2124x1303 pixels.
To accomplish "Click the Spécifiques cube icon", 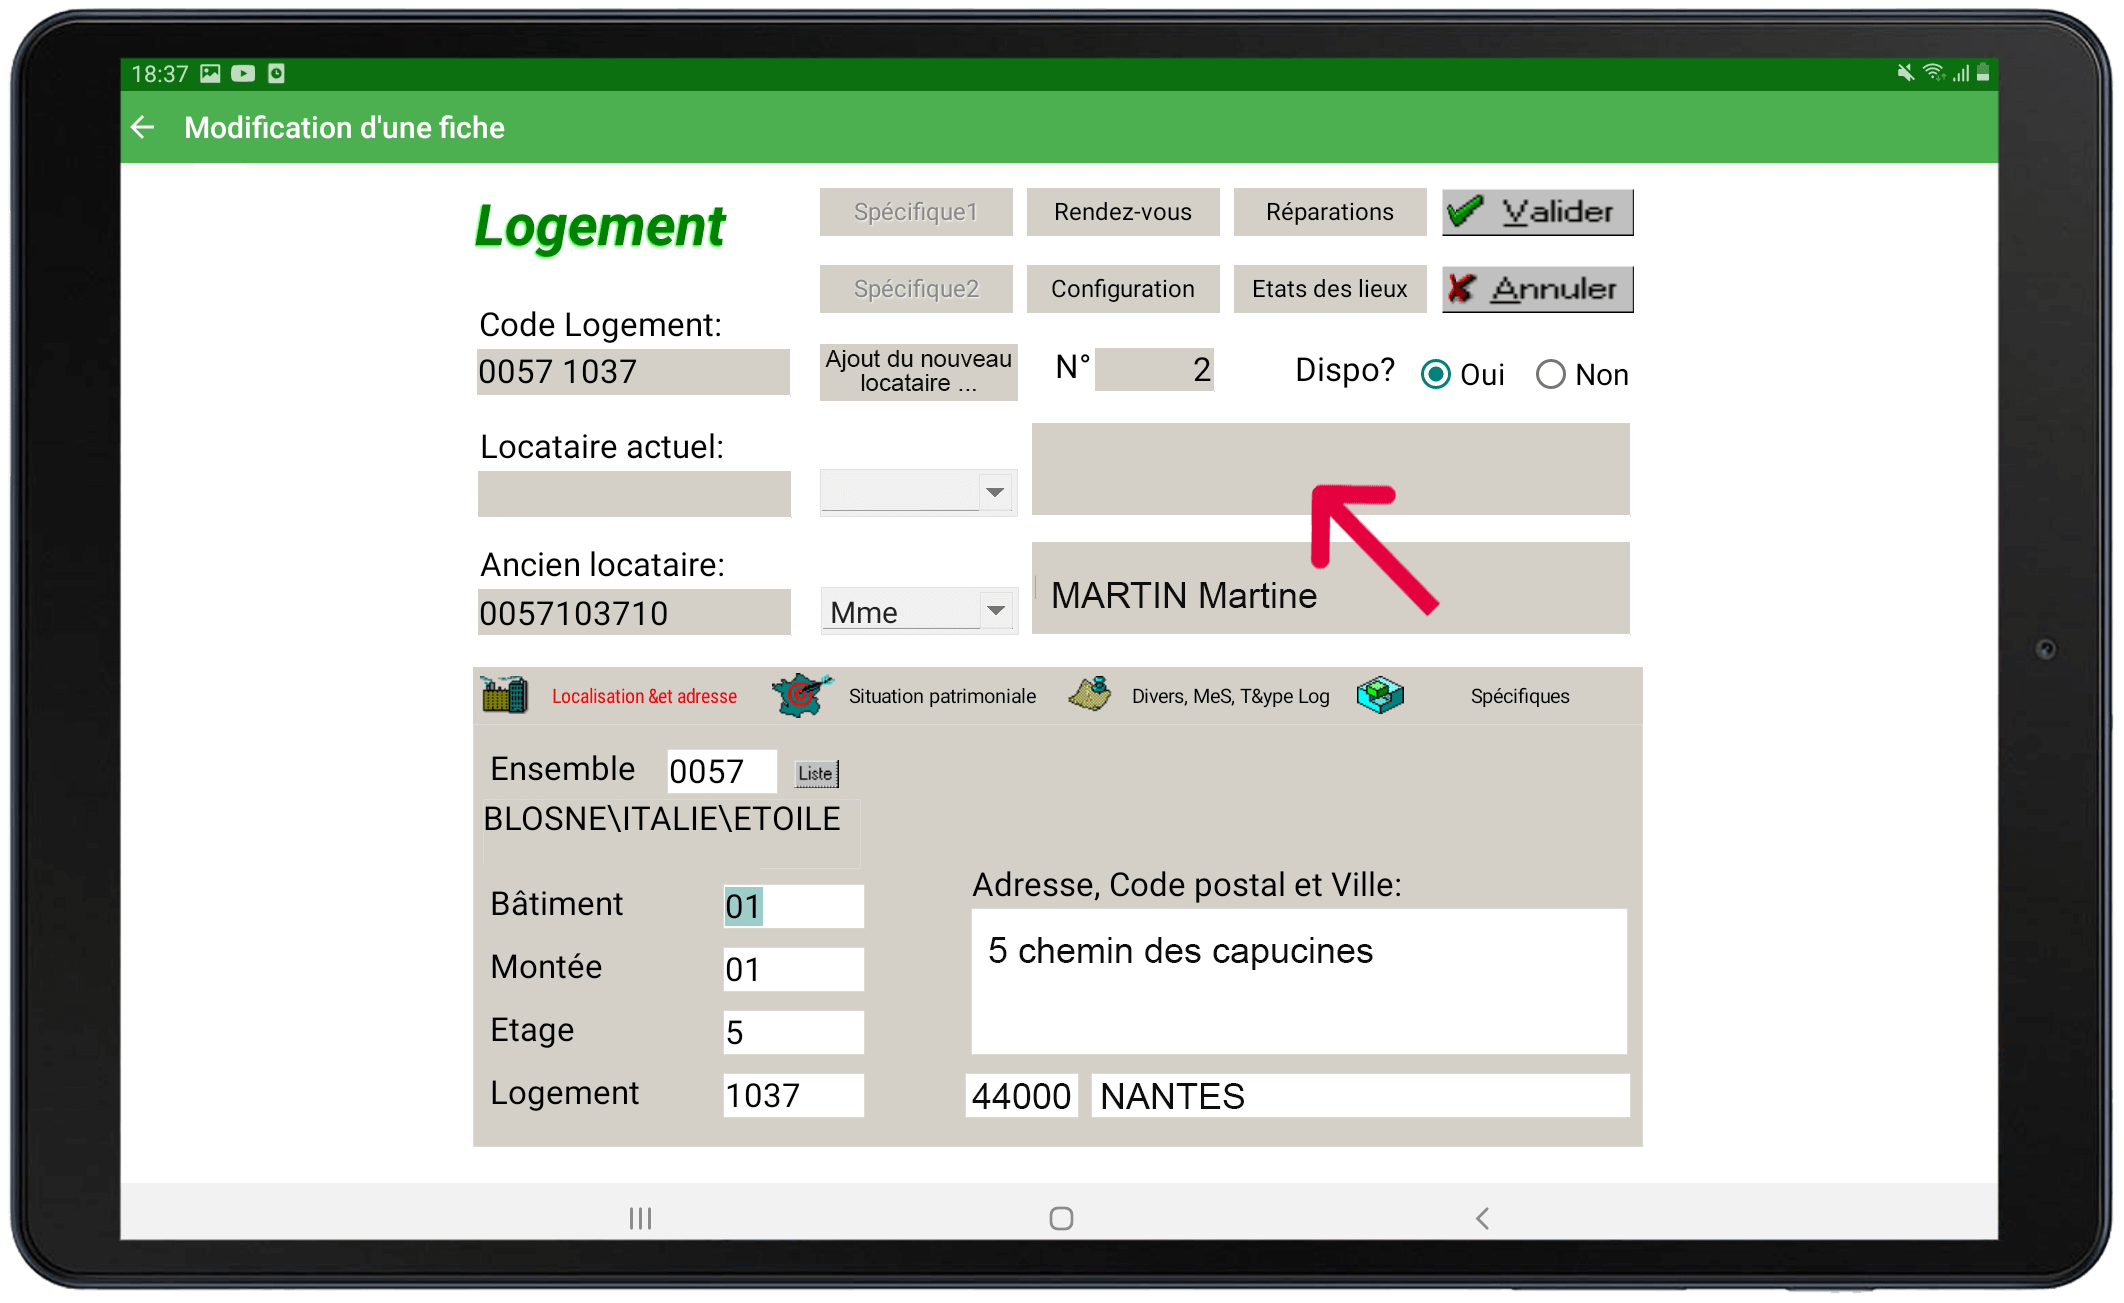I will point(1380,694).
